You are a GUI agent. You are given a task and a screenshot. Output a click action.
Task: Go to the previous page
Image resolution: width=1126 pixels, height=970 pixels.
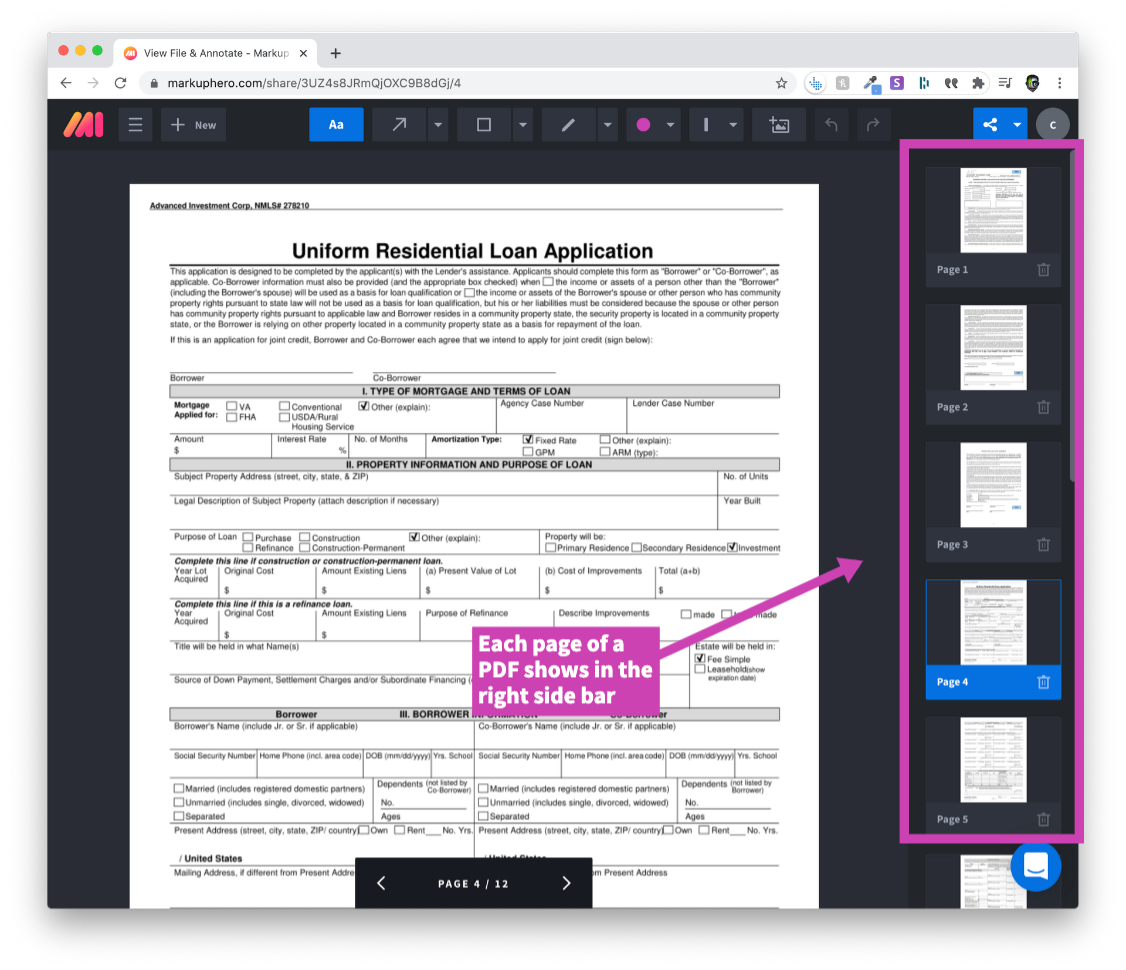tap(381, 883)
